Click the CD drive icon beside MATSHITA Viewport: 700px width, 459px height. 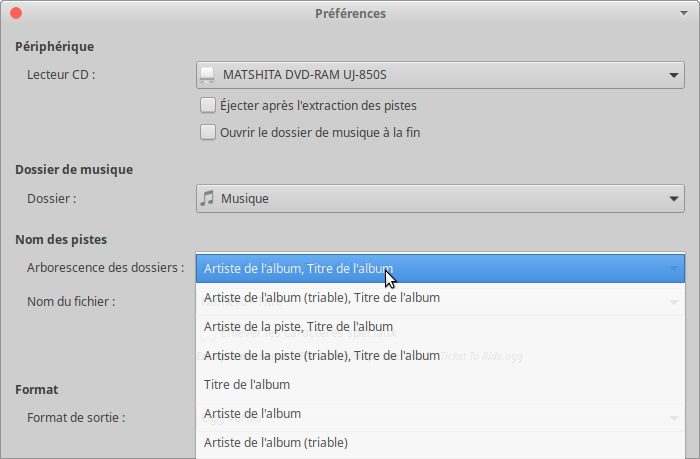207,75
